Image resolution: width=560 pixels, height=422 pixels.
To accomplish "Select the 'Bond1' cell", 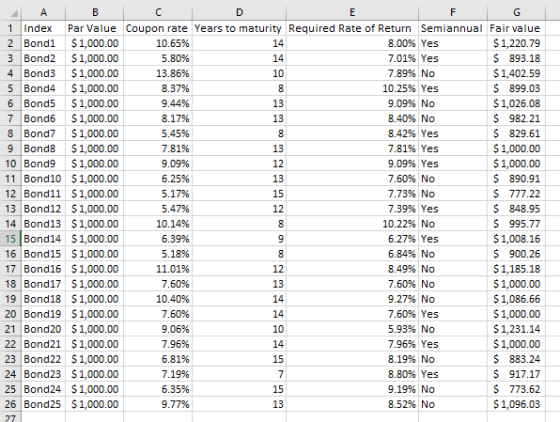I will (44, 43).
